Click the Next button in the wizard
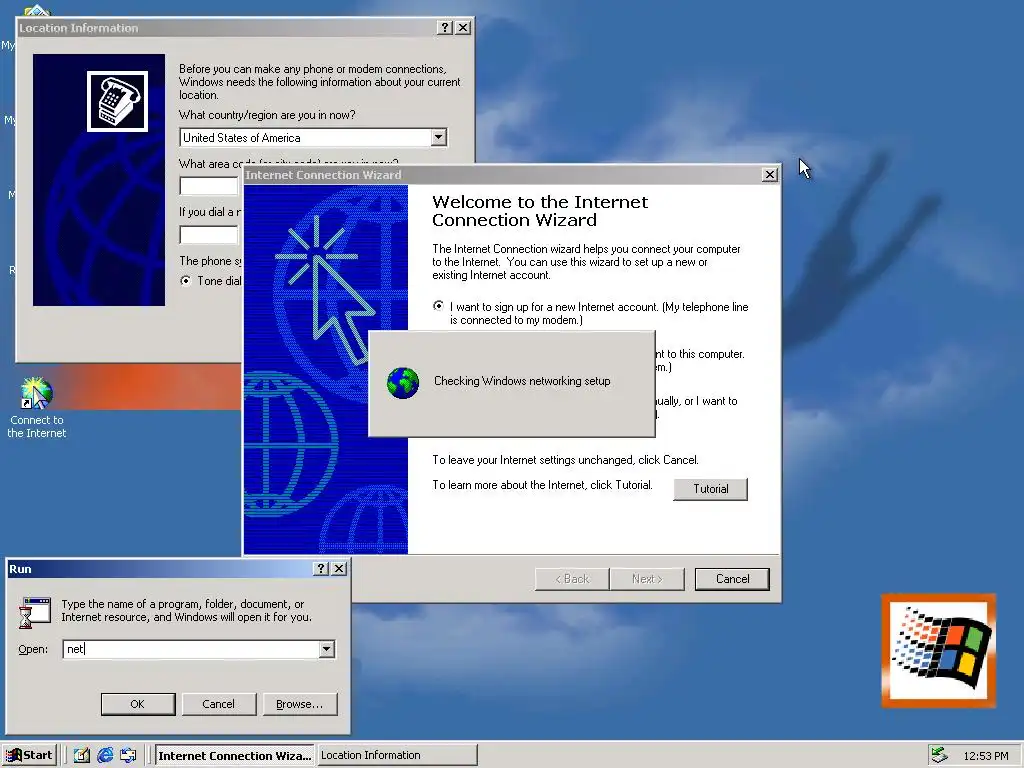This screenshot has width=1024, height=768. click(x=647, y=579)
